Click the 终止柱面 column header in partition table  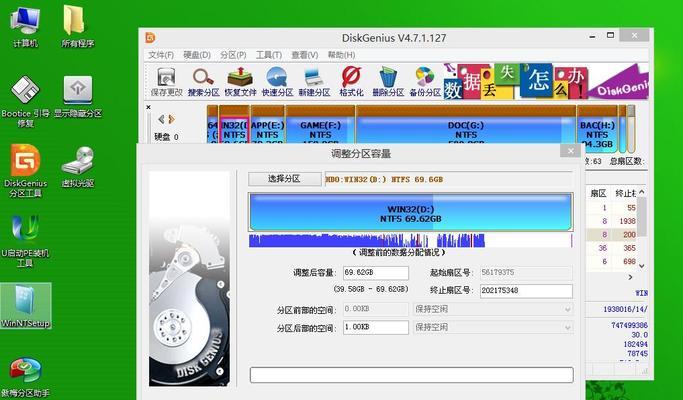[626, 193]
